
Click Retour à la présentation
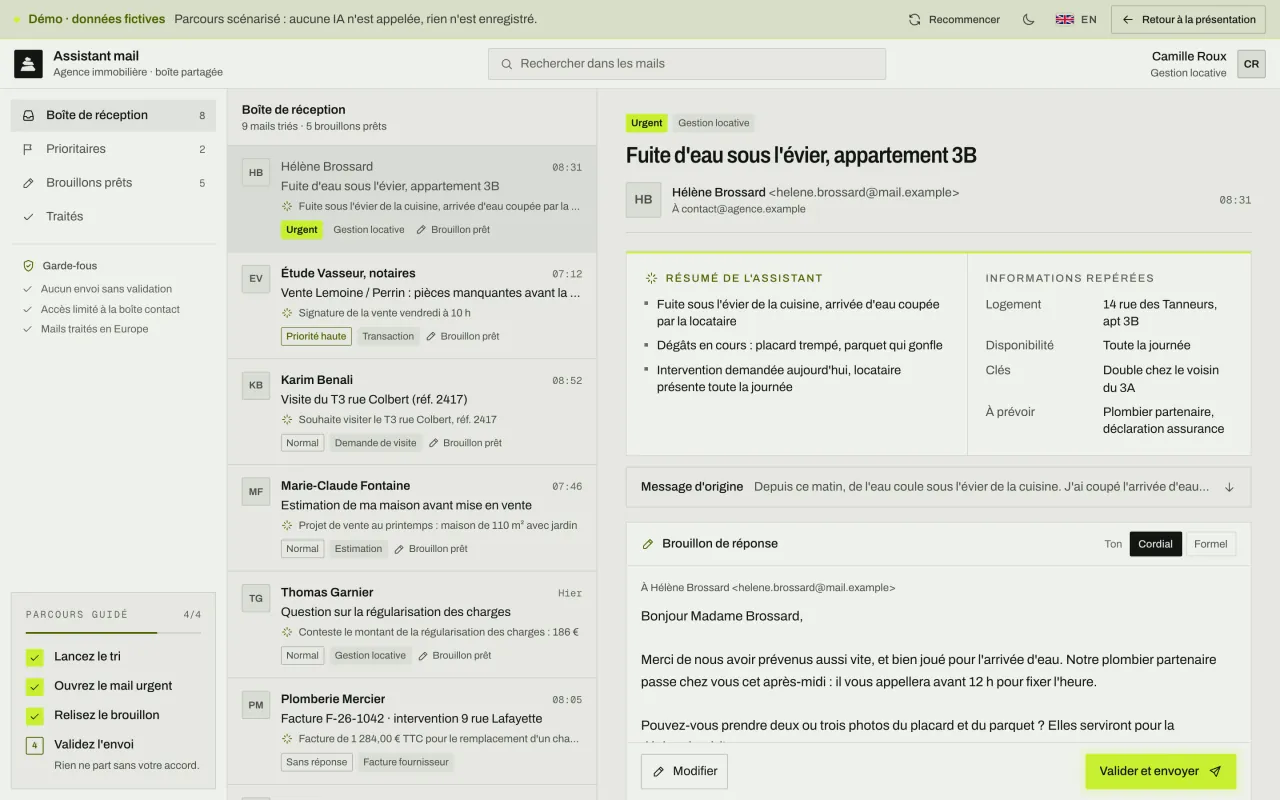click(x=1188, y=19)
